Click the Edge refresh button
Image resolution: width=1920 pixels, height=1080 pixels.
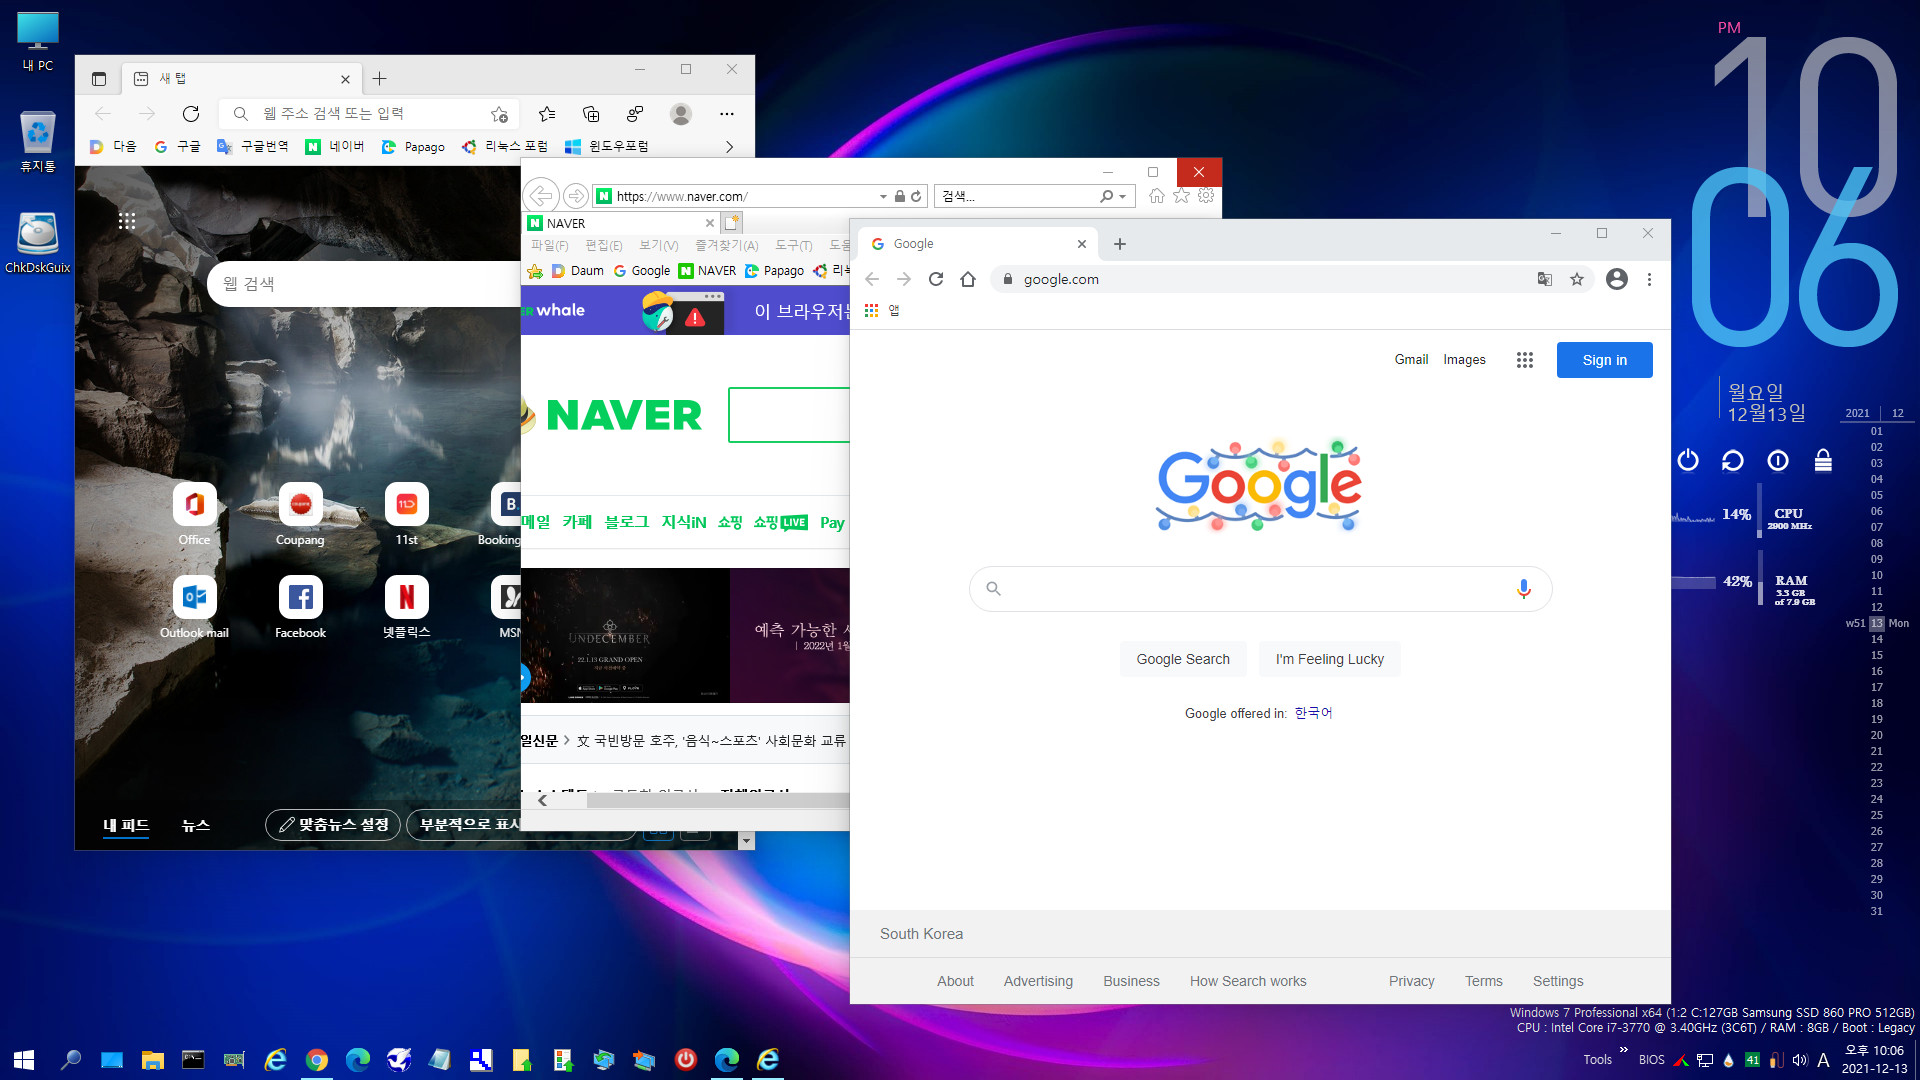(x=191, y=114)
